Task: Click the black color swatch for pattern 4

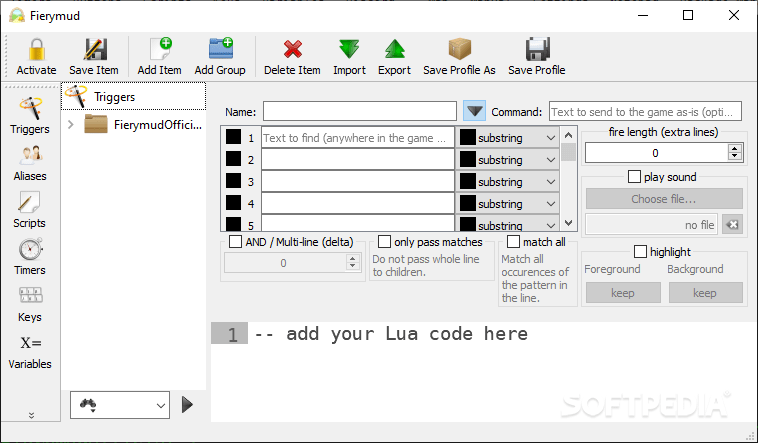Action: point(233,203)
